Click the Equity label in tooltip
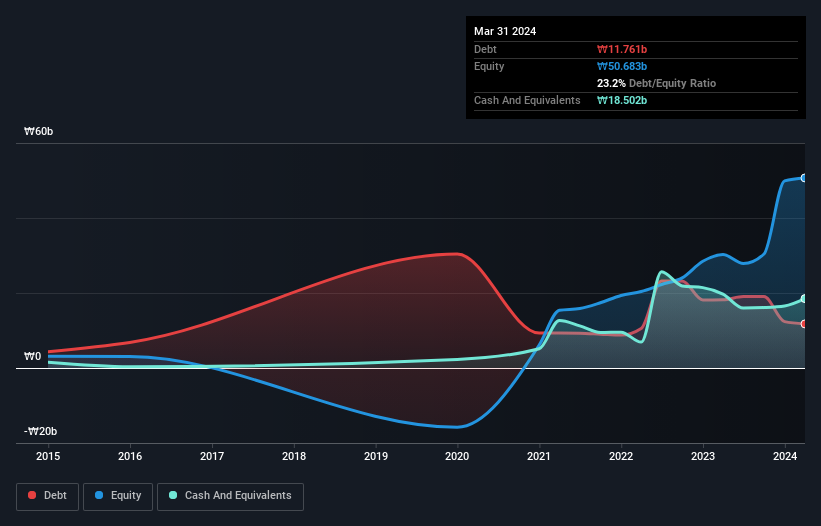 489,66
